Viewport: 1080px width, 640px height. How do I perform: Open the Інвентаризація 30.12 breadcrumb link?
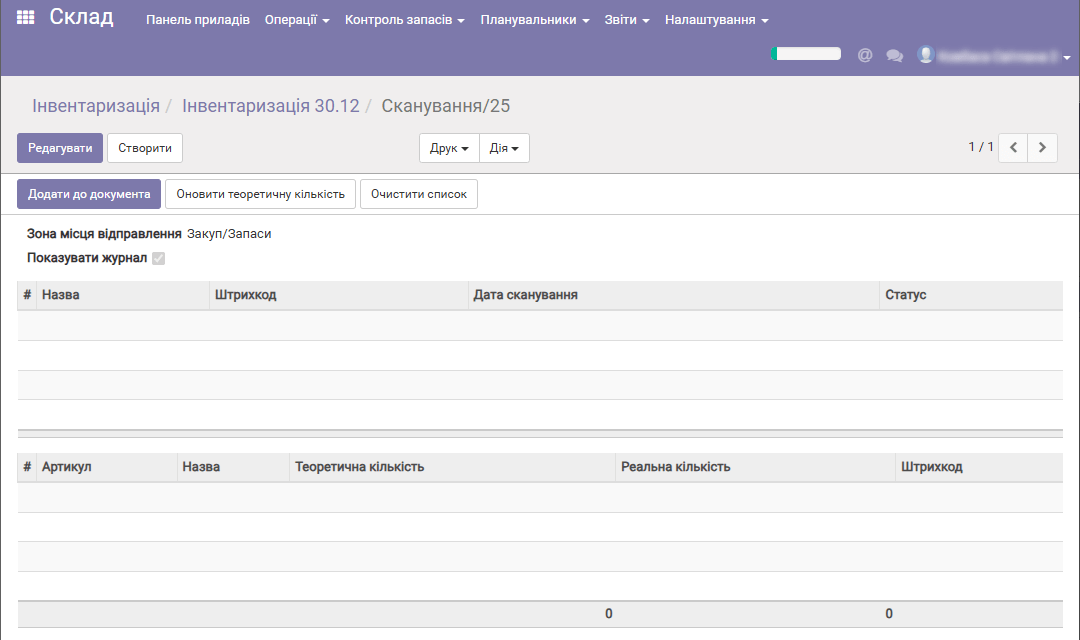coord(270,106)
